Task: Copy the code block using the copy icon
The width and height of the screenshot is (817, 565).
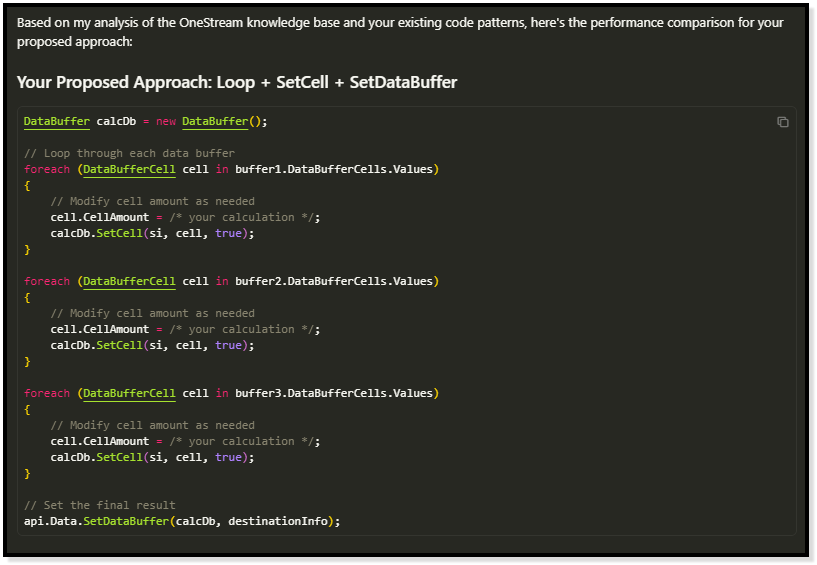Action: [x=782, y=122]
